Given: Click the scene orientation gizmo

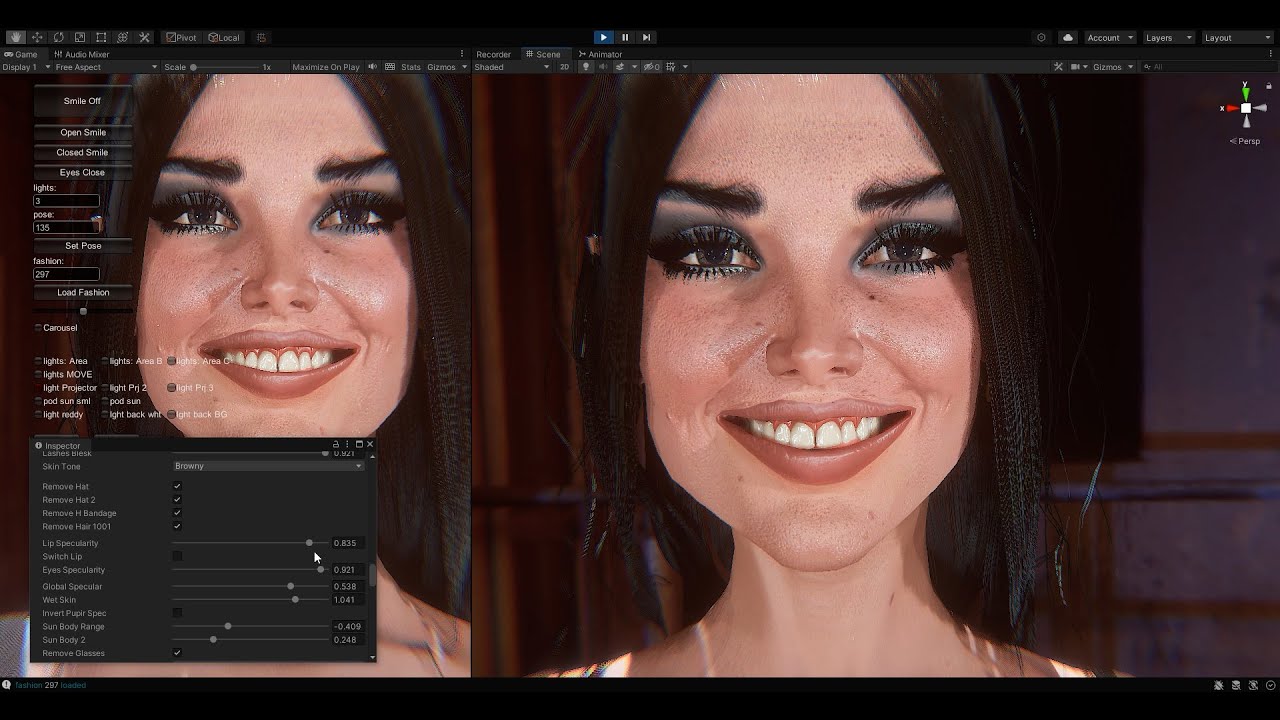Looking at the screenshot, I should click(x=1246, y=107).
